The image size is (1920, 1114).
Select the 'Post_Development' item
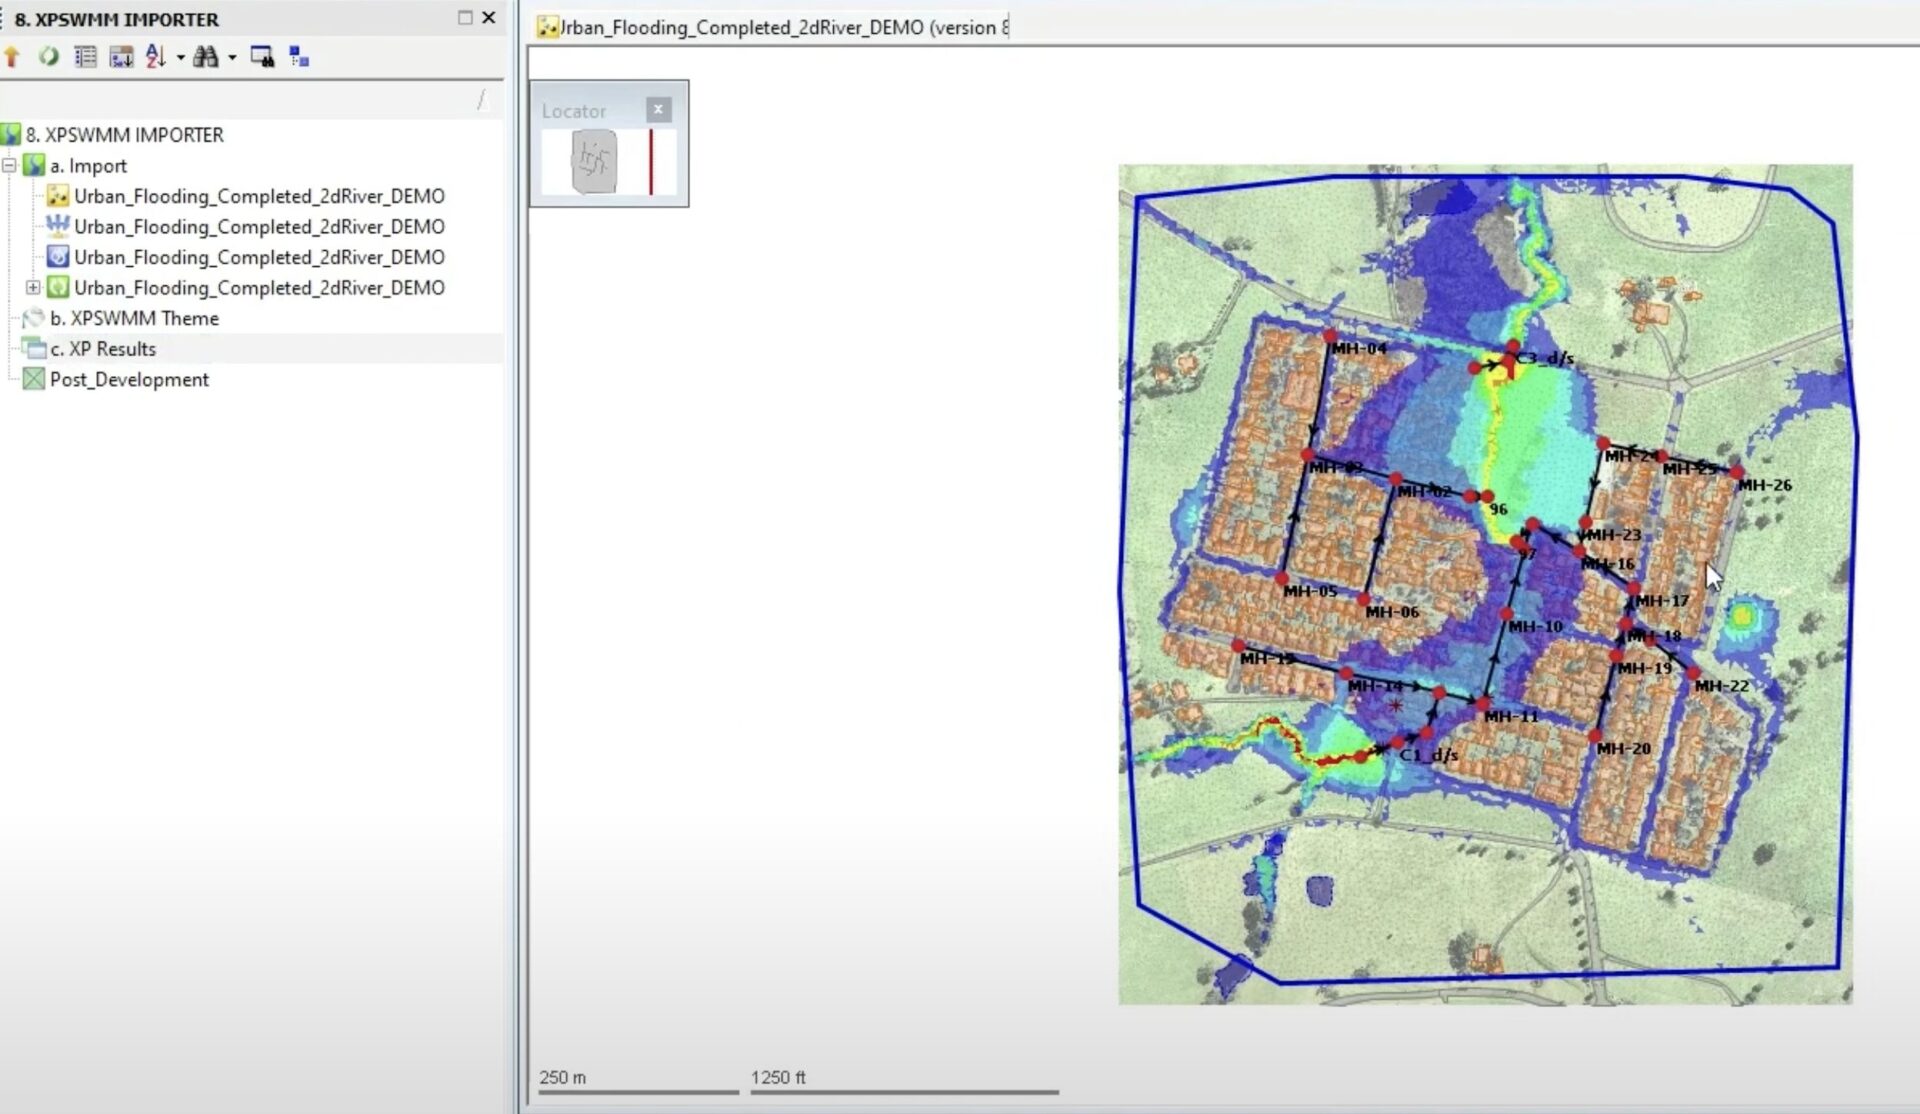(130, 379)
